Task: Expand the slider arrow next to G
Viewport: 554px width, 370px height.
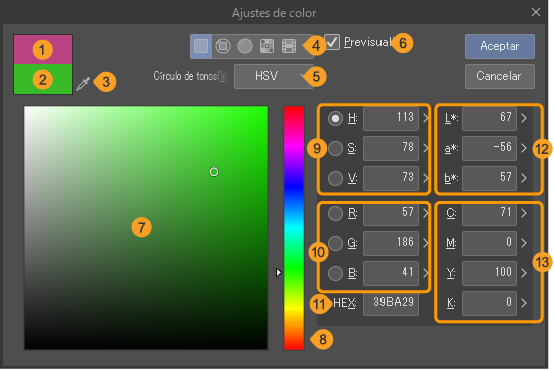Action: click(425, 243)
